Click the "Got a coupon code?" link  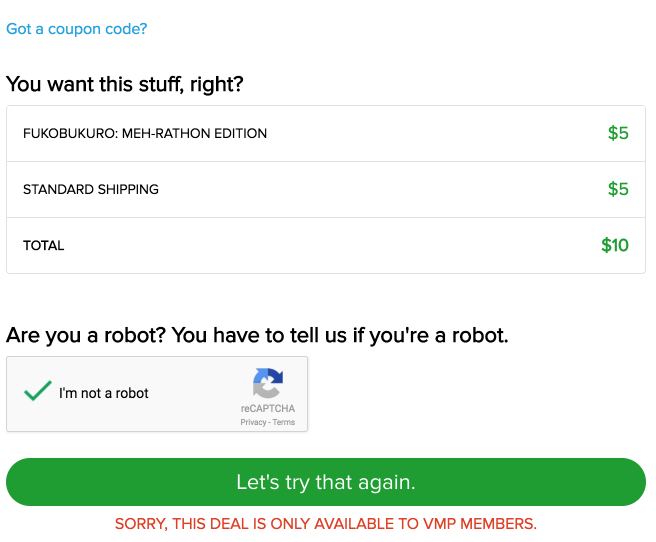76,29
